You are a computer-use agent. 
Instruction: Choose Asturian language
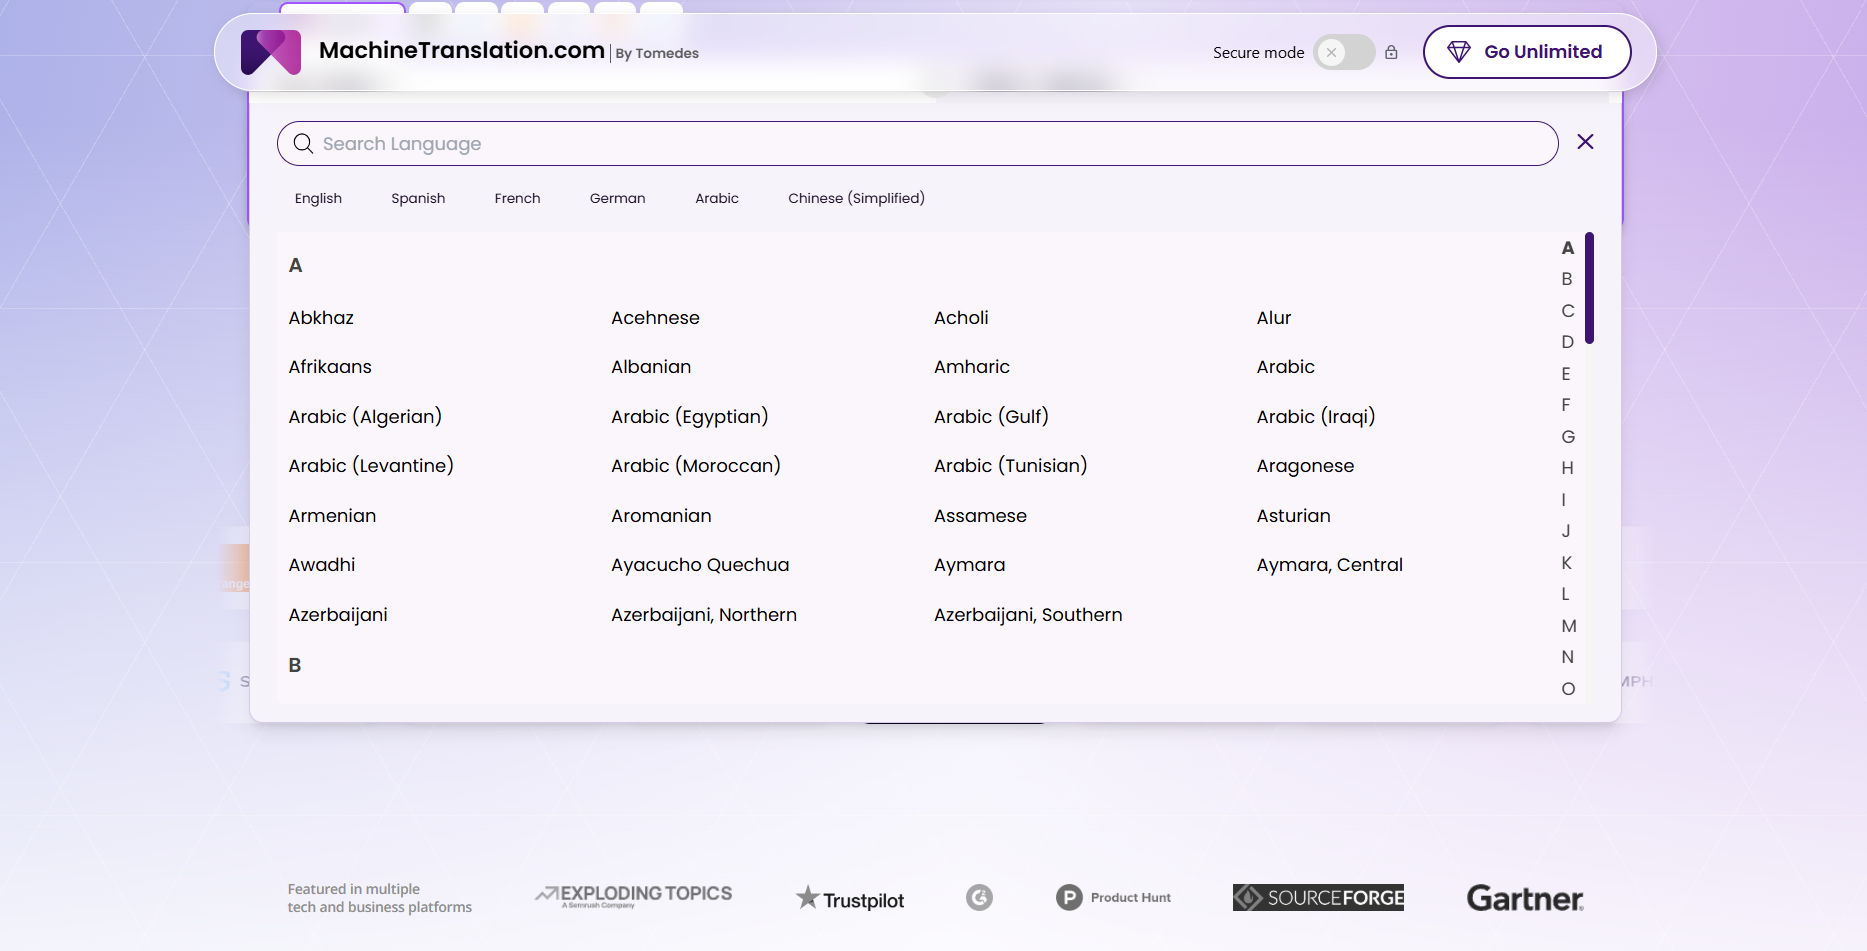[x=1294, y=516]
